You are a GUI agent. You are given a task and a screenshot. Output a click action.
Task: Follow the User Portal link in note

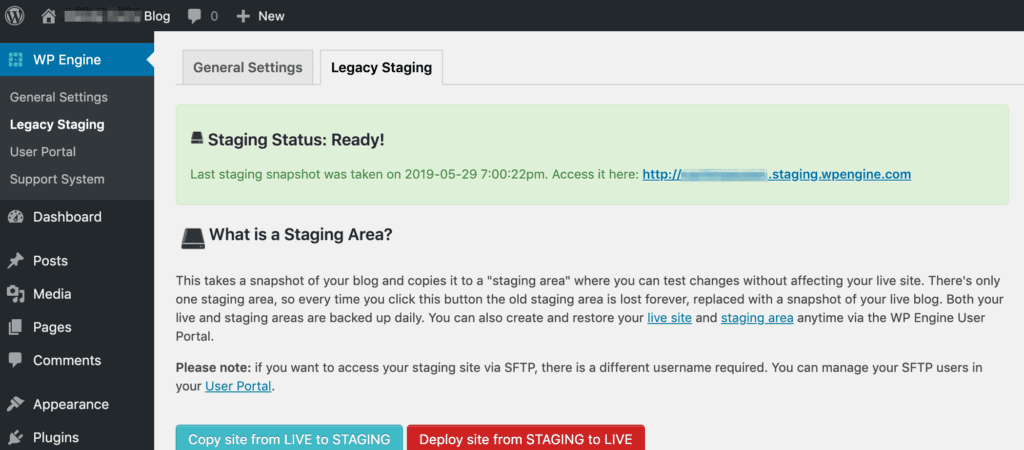coord(238,386)
